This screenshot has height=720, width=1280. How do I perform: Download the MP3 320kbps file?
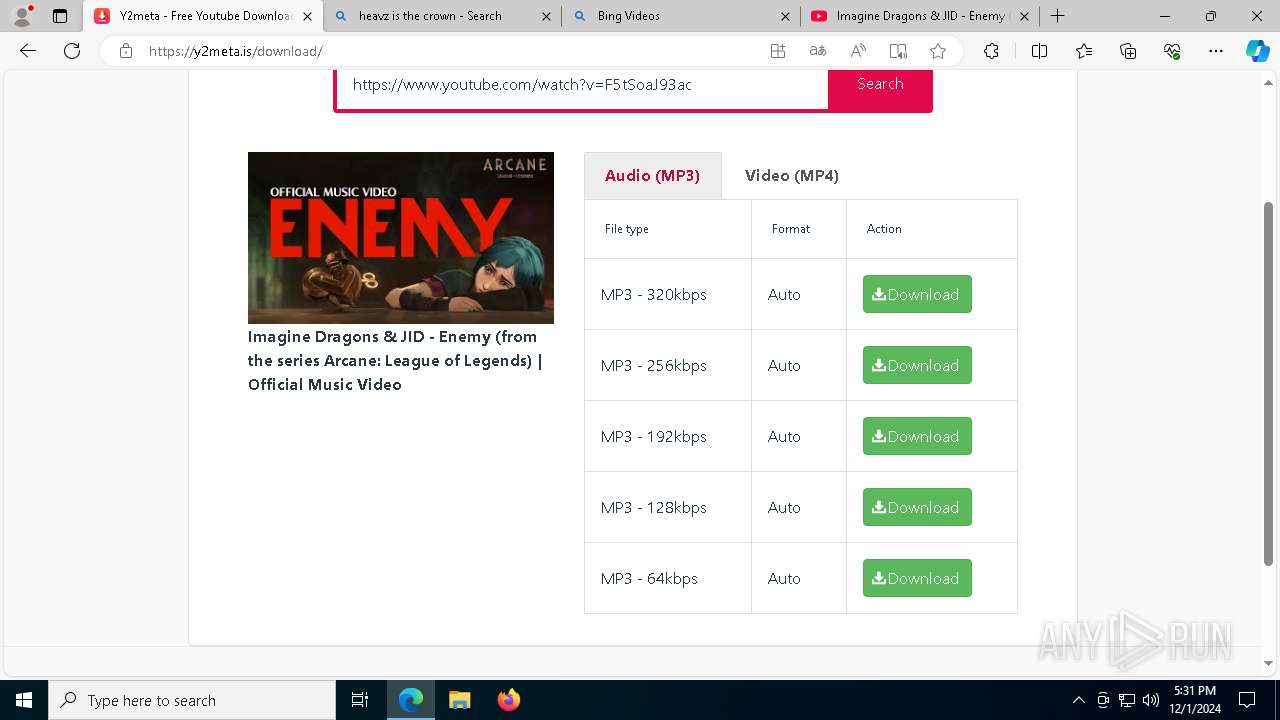tap(917, 294)
